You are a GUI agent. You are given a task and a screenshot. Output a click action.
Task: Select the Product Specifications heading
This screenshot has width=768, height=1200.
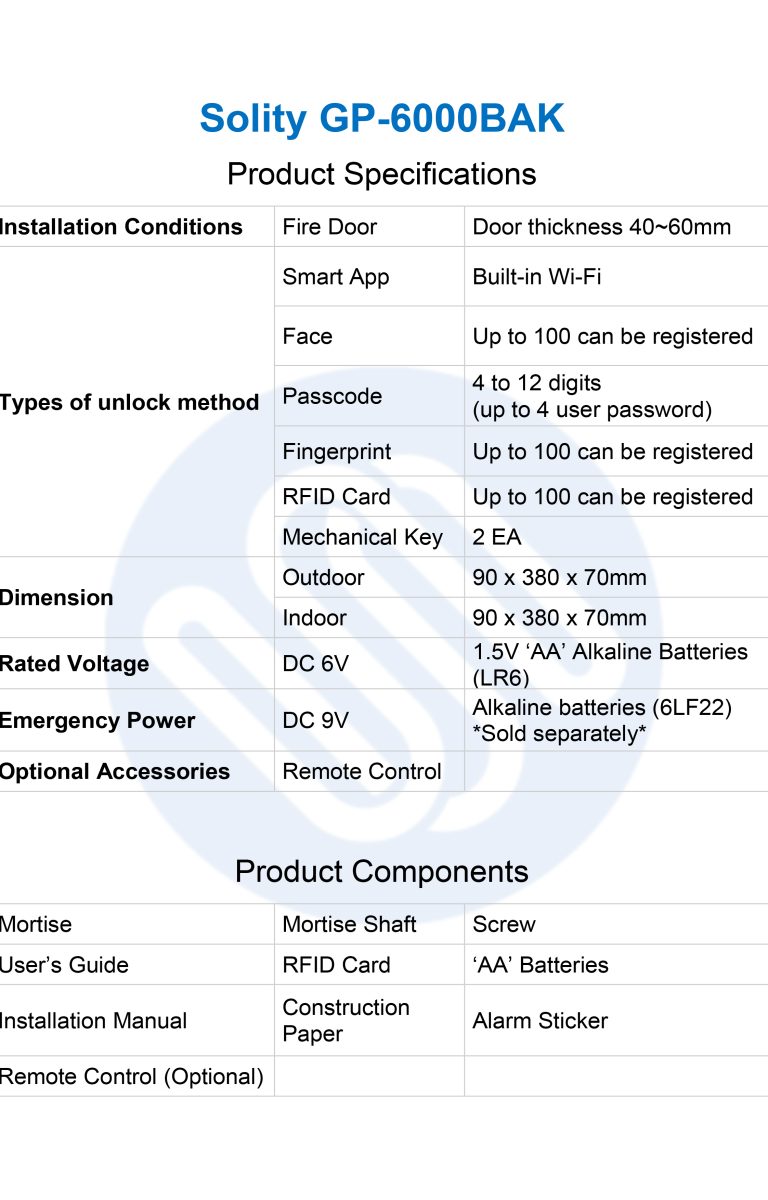click(382, 174)
